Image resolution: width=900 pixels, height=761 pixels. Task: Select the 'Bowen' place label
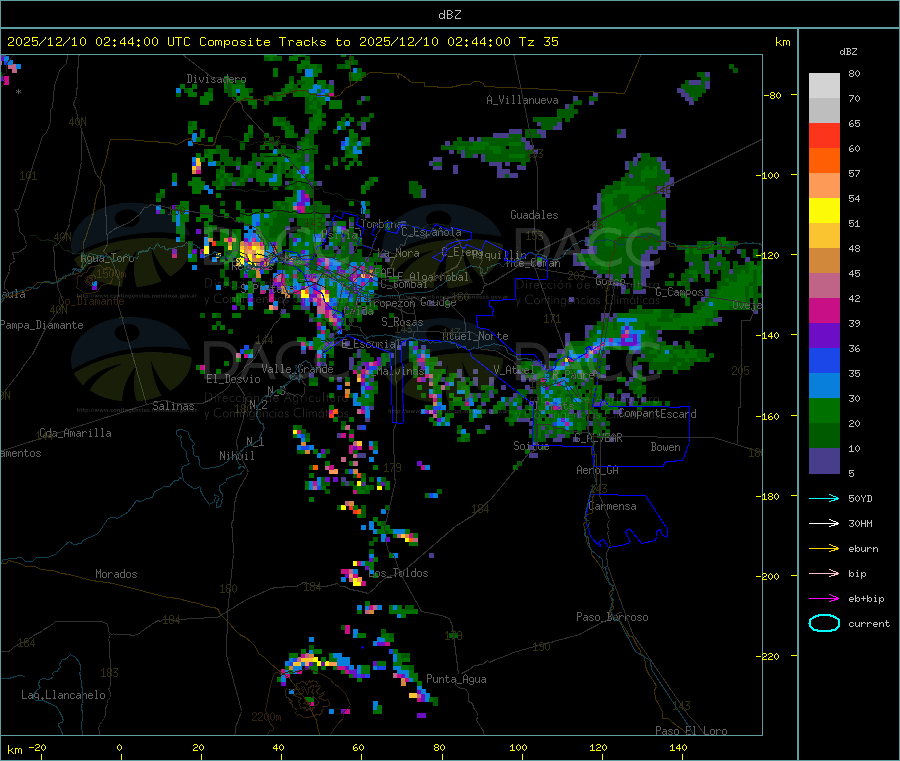click(x=666, y=447)
